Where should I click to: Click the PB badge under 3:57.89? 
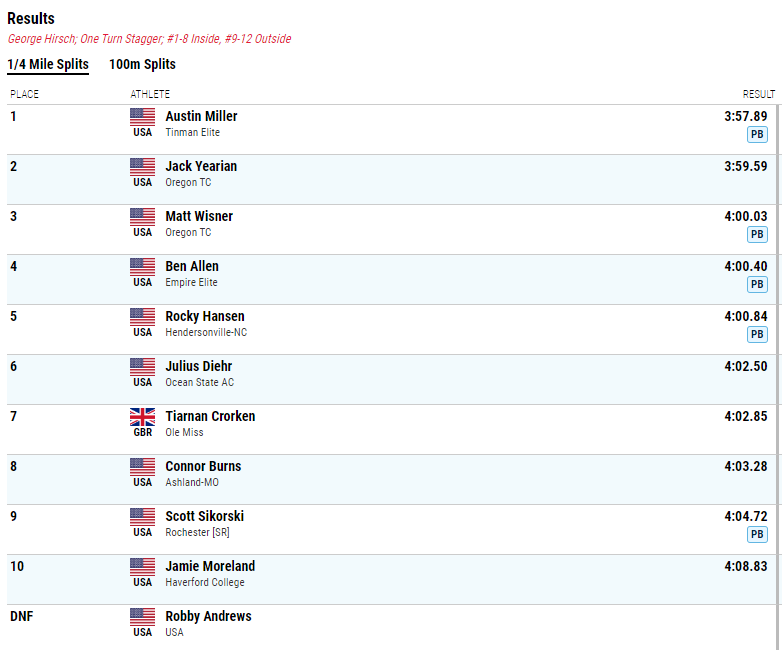coord(757,134)
